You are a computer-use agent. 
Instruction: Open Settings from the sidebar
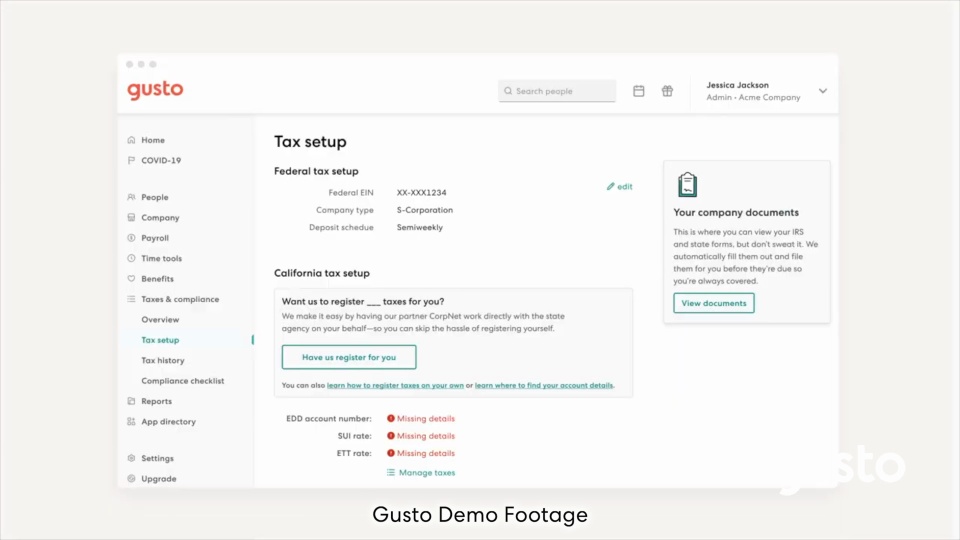pos(157,458)
